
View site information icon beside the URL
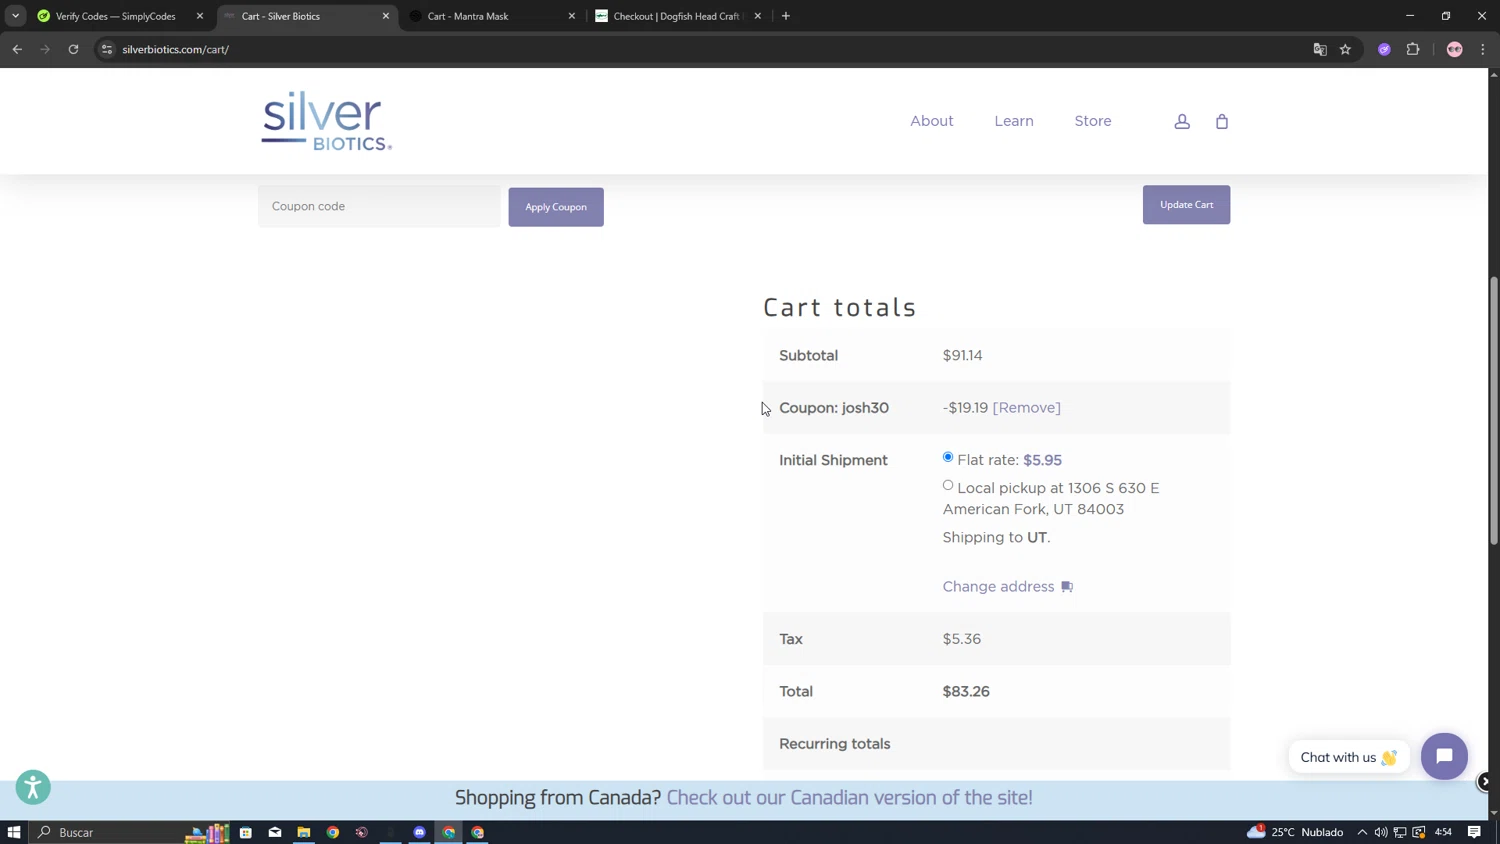[107, 49]
